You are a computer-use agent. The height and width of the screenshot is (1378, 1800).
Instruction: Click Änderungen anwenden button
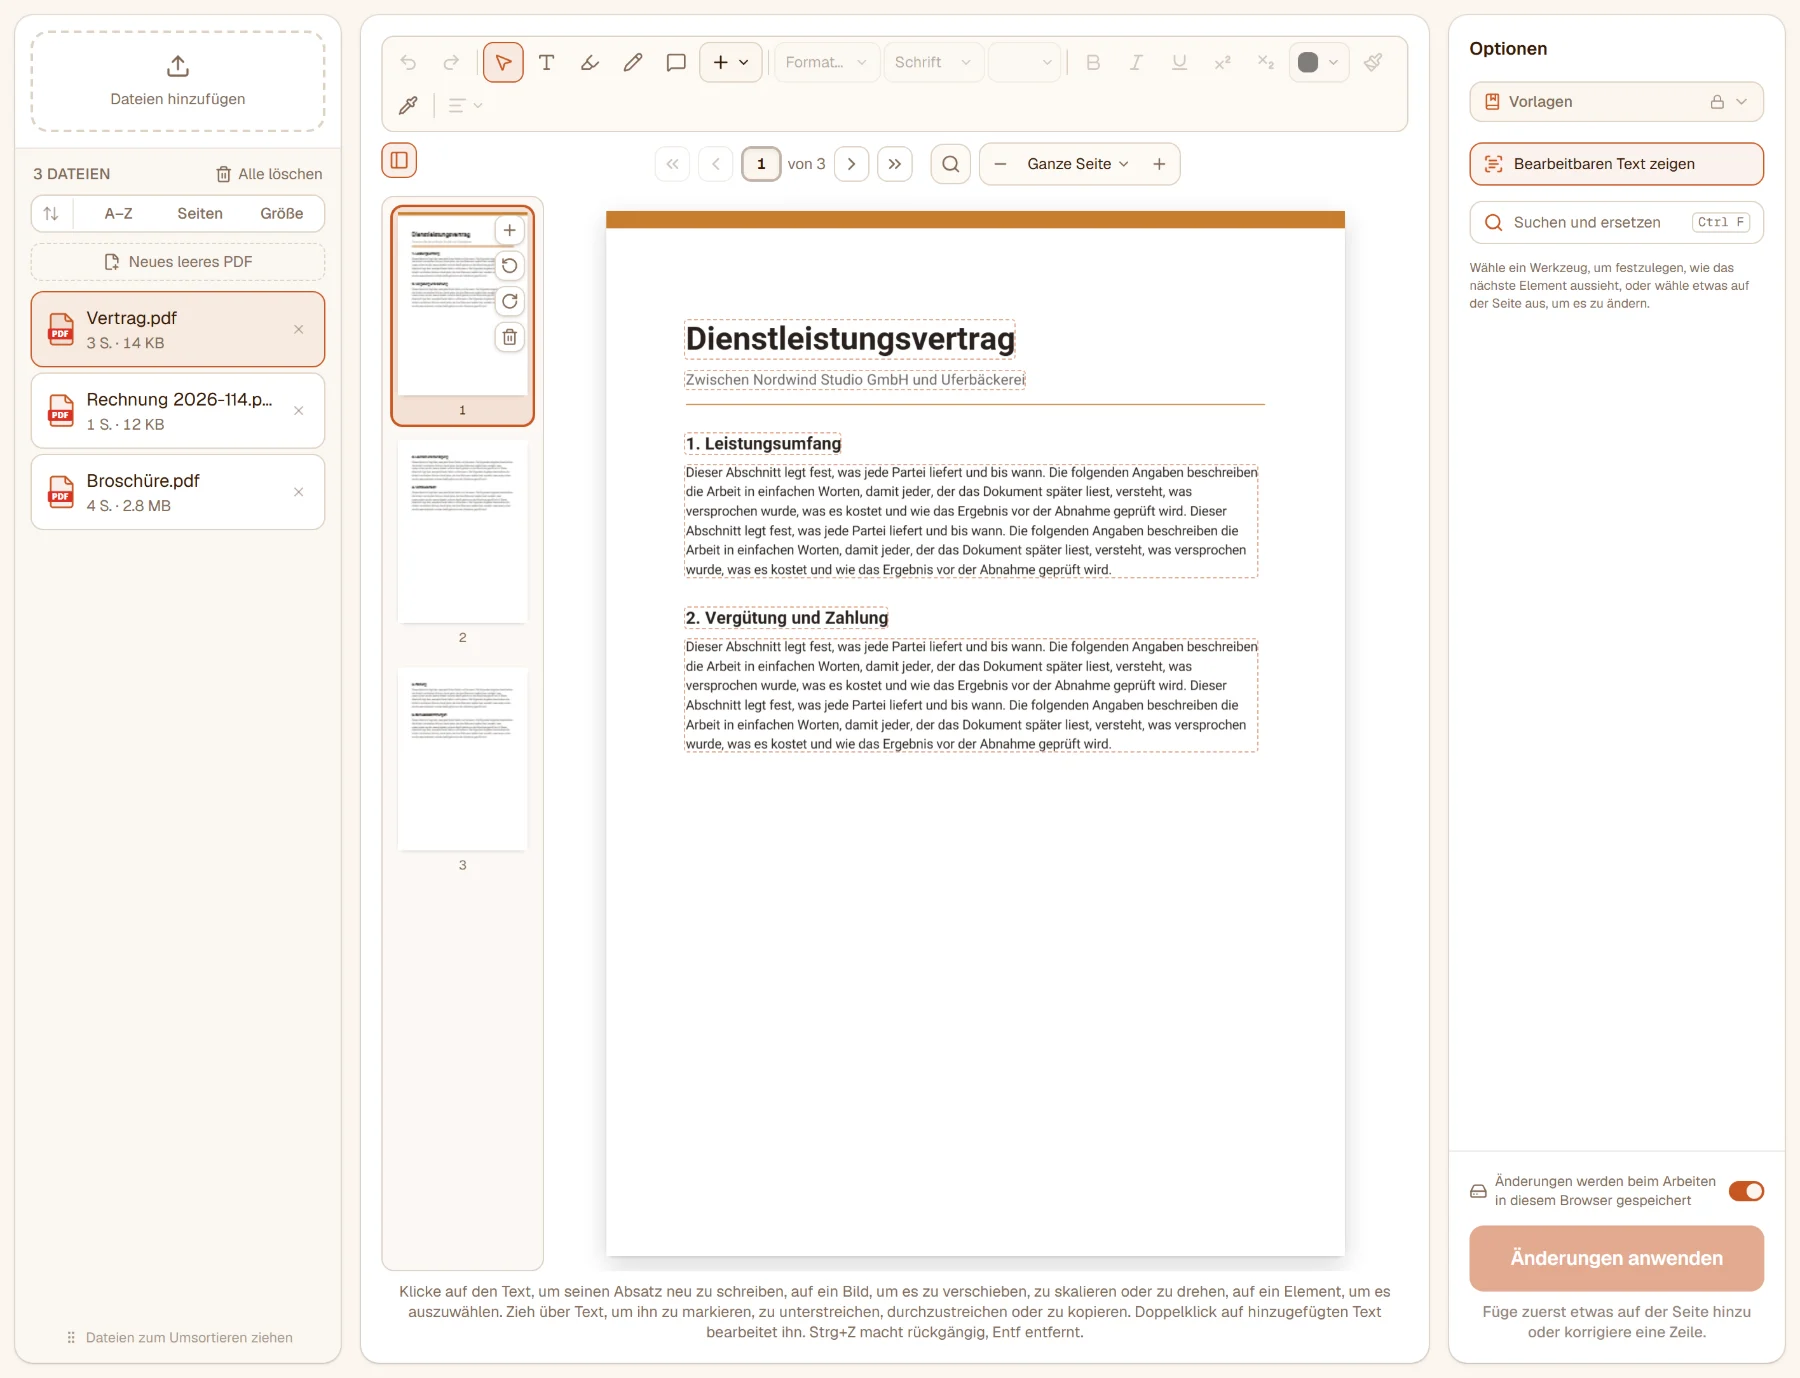pos(1616,1258)
